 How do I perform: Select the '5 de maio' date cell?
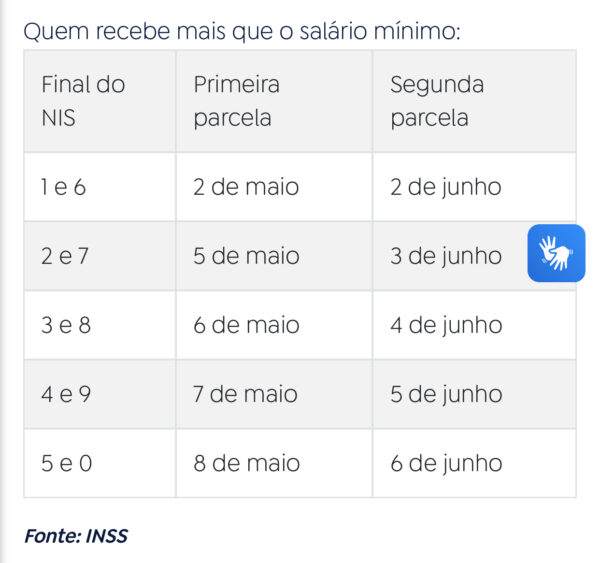(x=246, y=256)
